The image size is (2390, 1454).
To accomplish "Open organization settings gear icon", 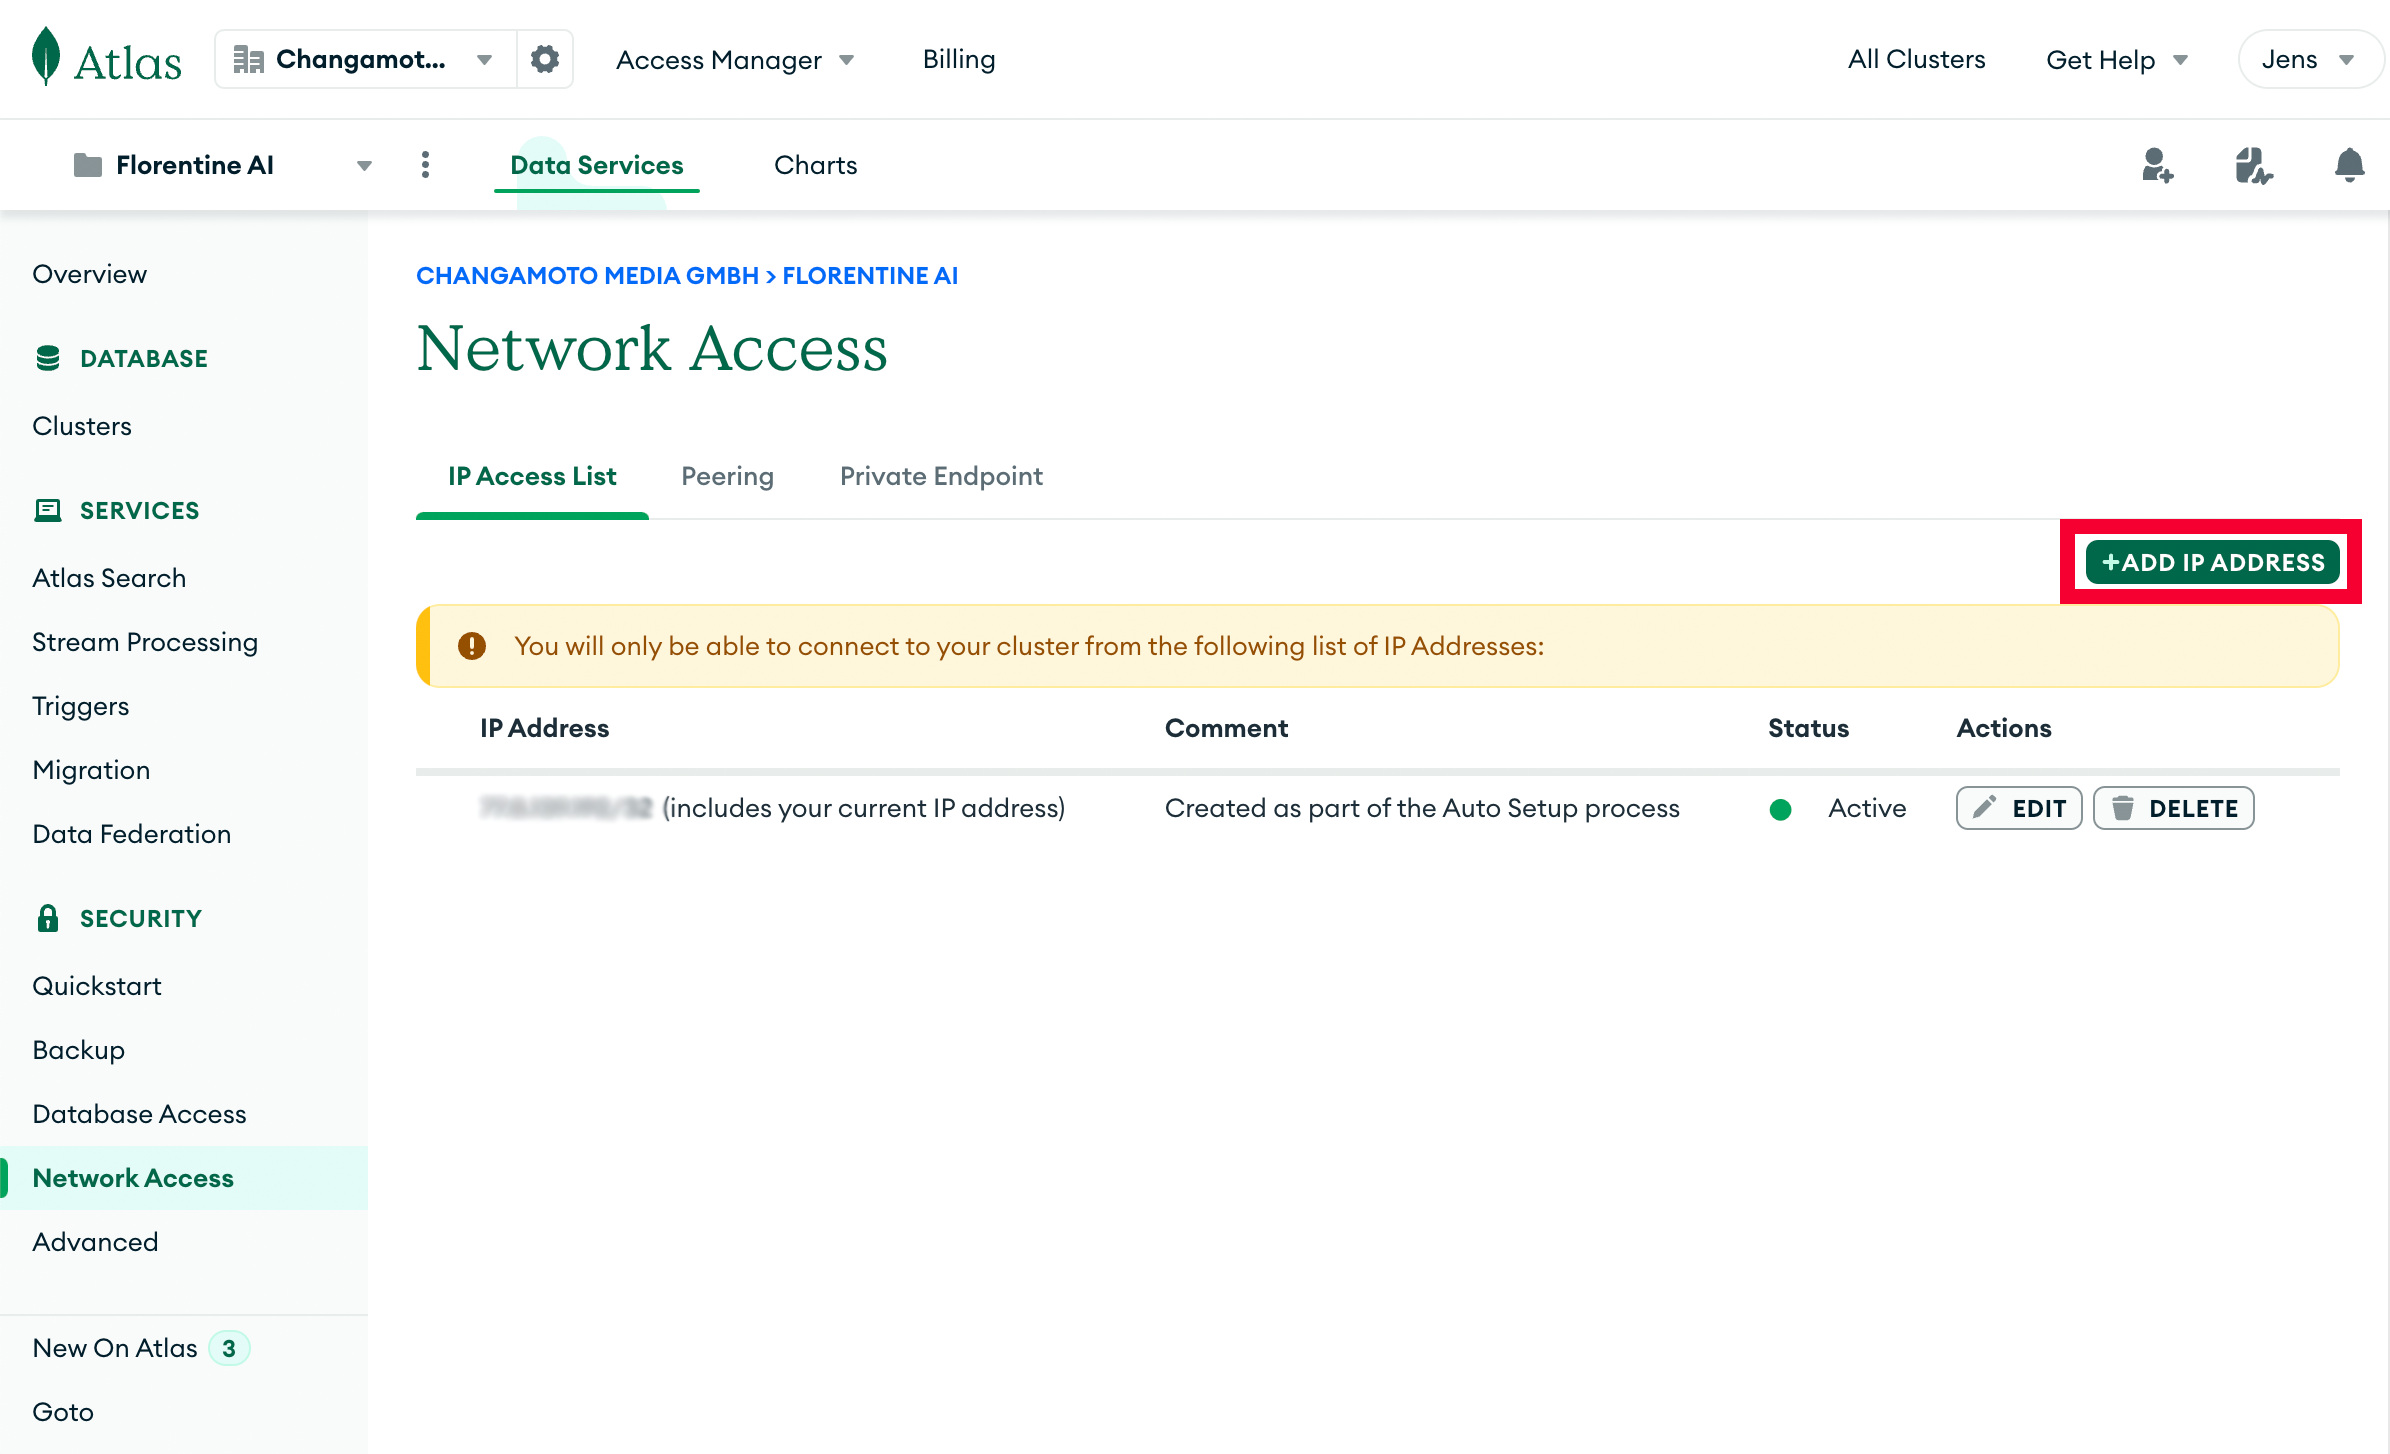I will [x=544, y=59].
